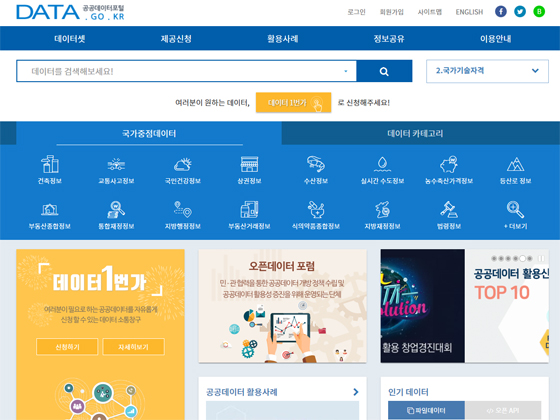
Task: Click the magnifier search button
Action: (384, 71)
